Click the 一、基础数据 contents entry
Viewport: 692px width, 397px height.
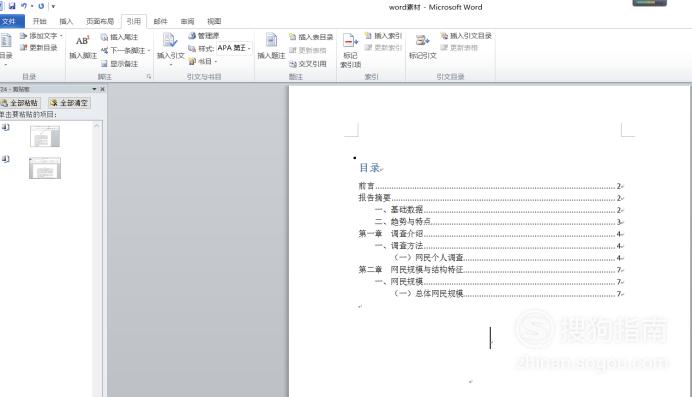499,210
